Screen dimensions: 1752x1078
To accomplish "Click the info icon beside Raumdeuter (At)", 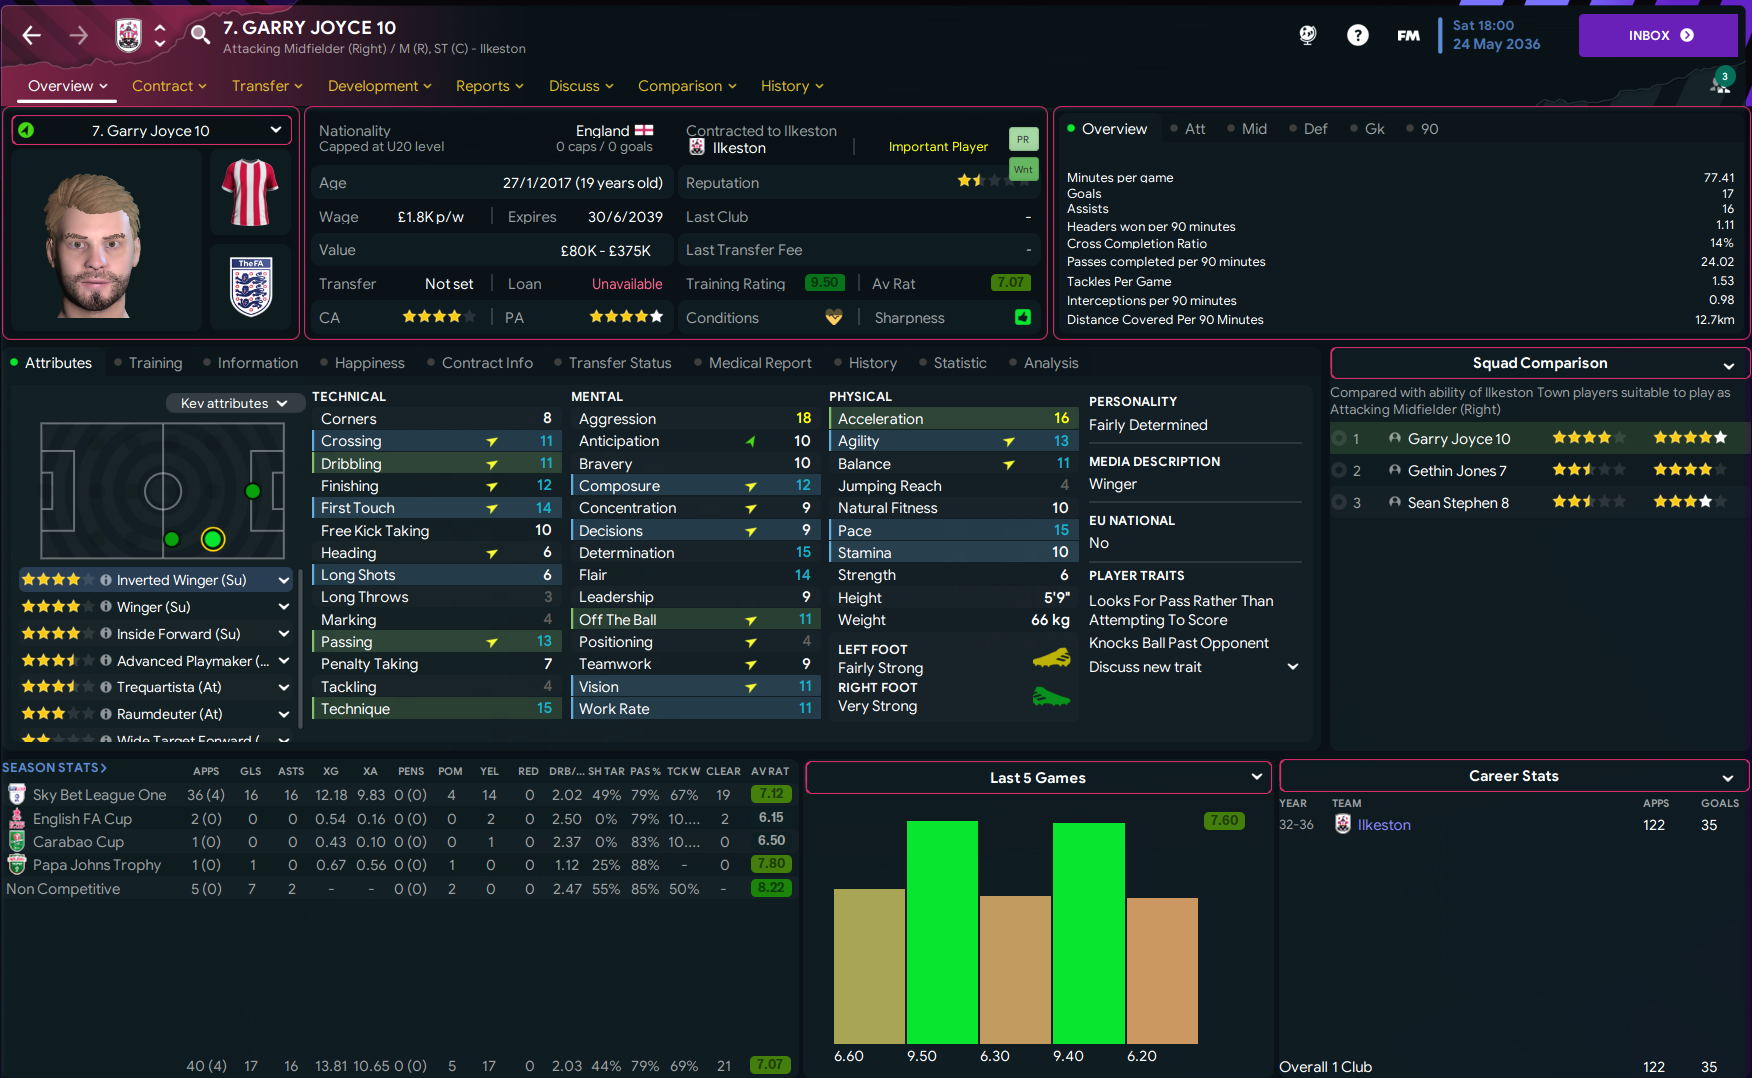I will pos(105,714).
